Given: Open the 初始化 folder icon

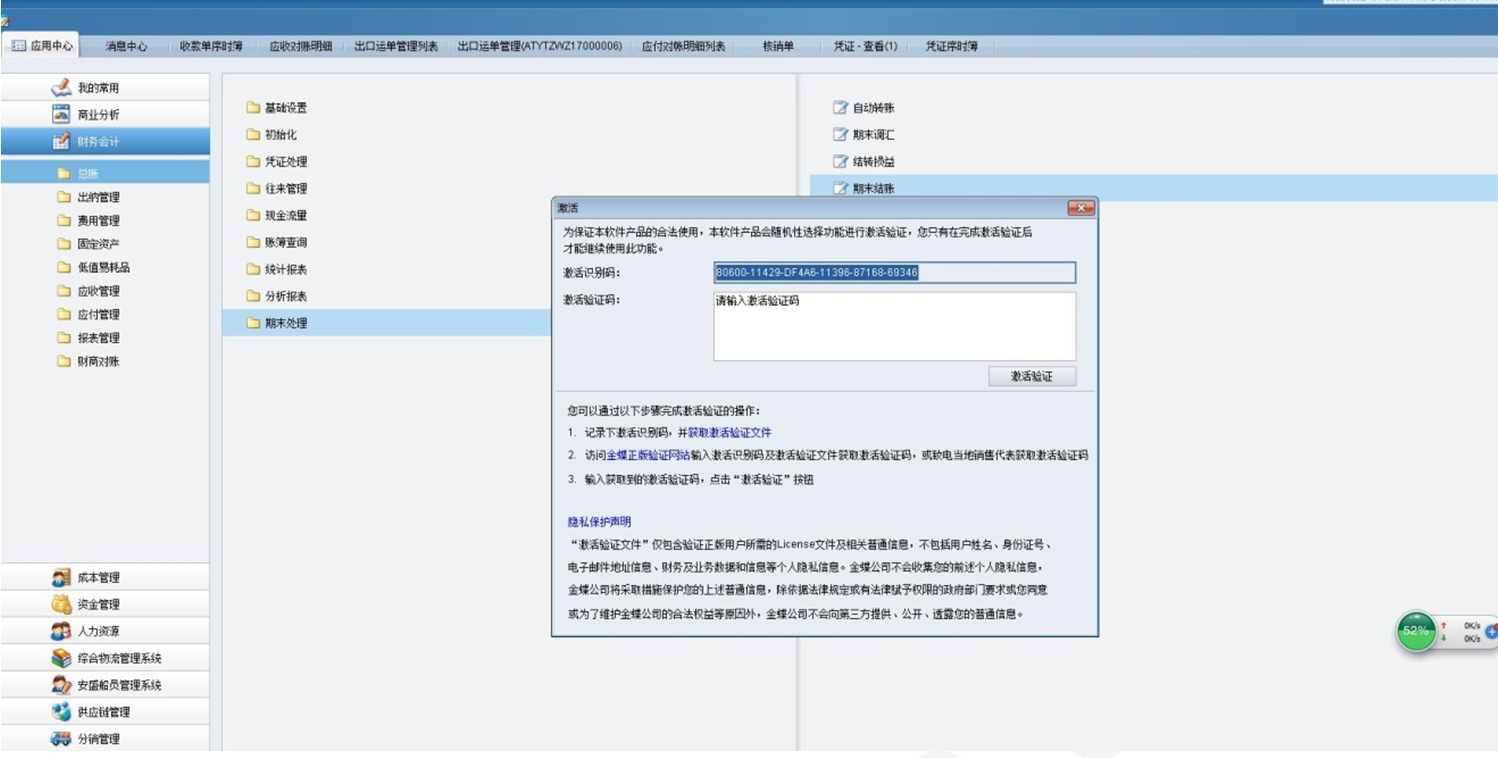Looking at the screenshot, I should [253, 135].
